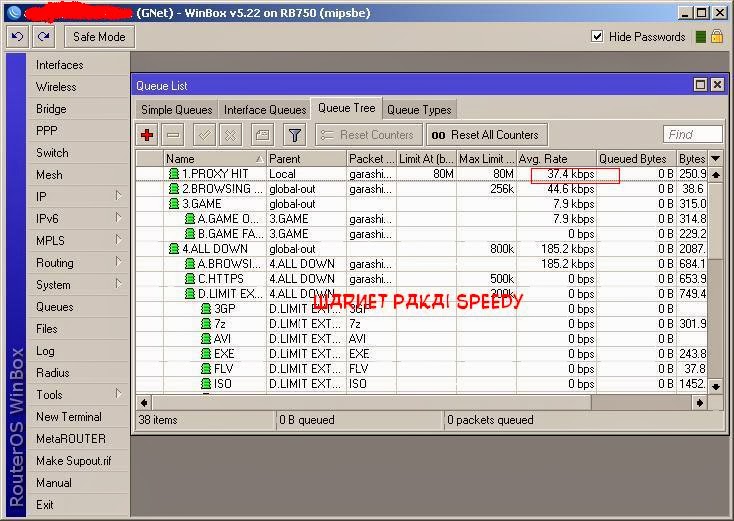Open the filter funnel tool
This screenshot has height=521, width=734.
pos(294,135)
